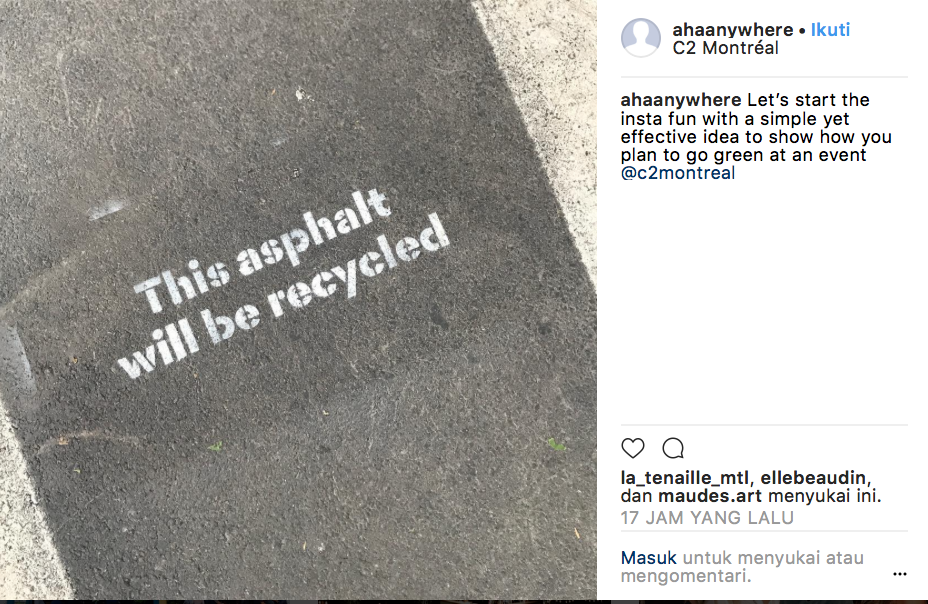View la_tenaille_mtl liker profile
The width and height of the screenshot is (928, 604).
coord(685,477)
